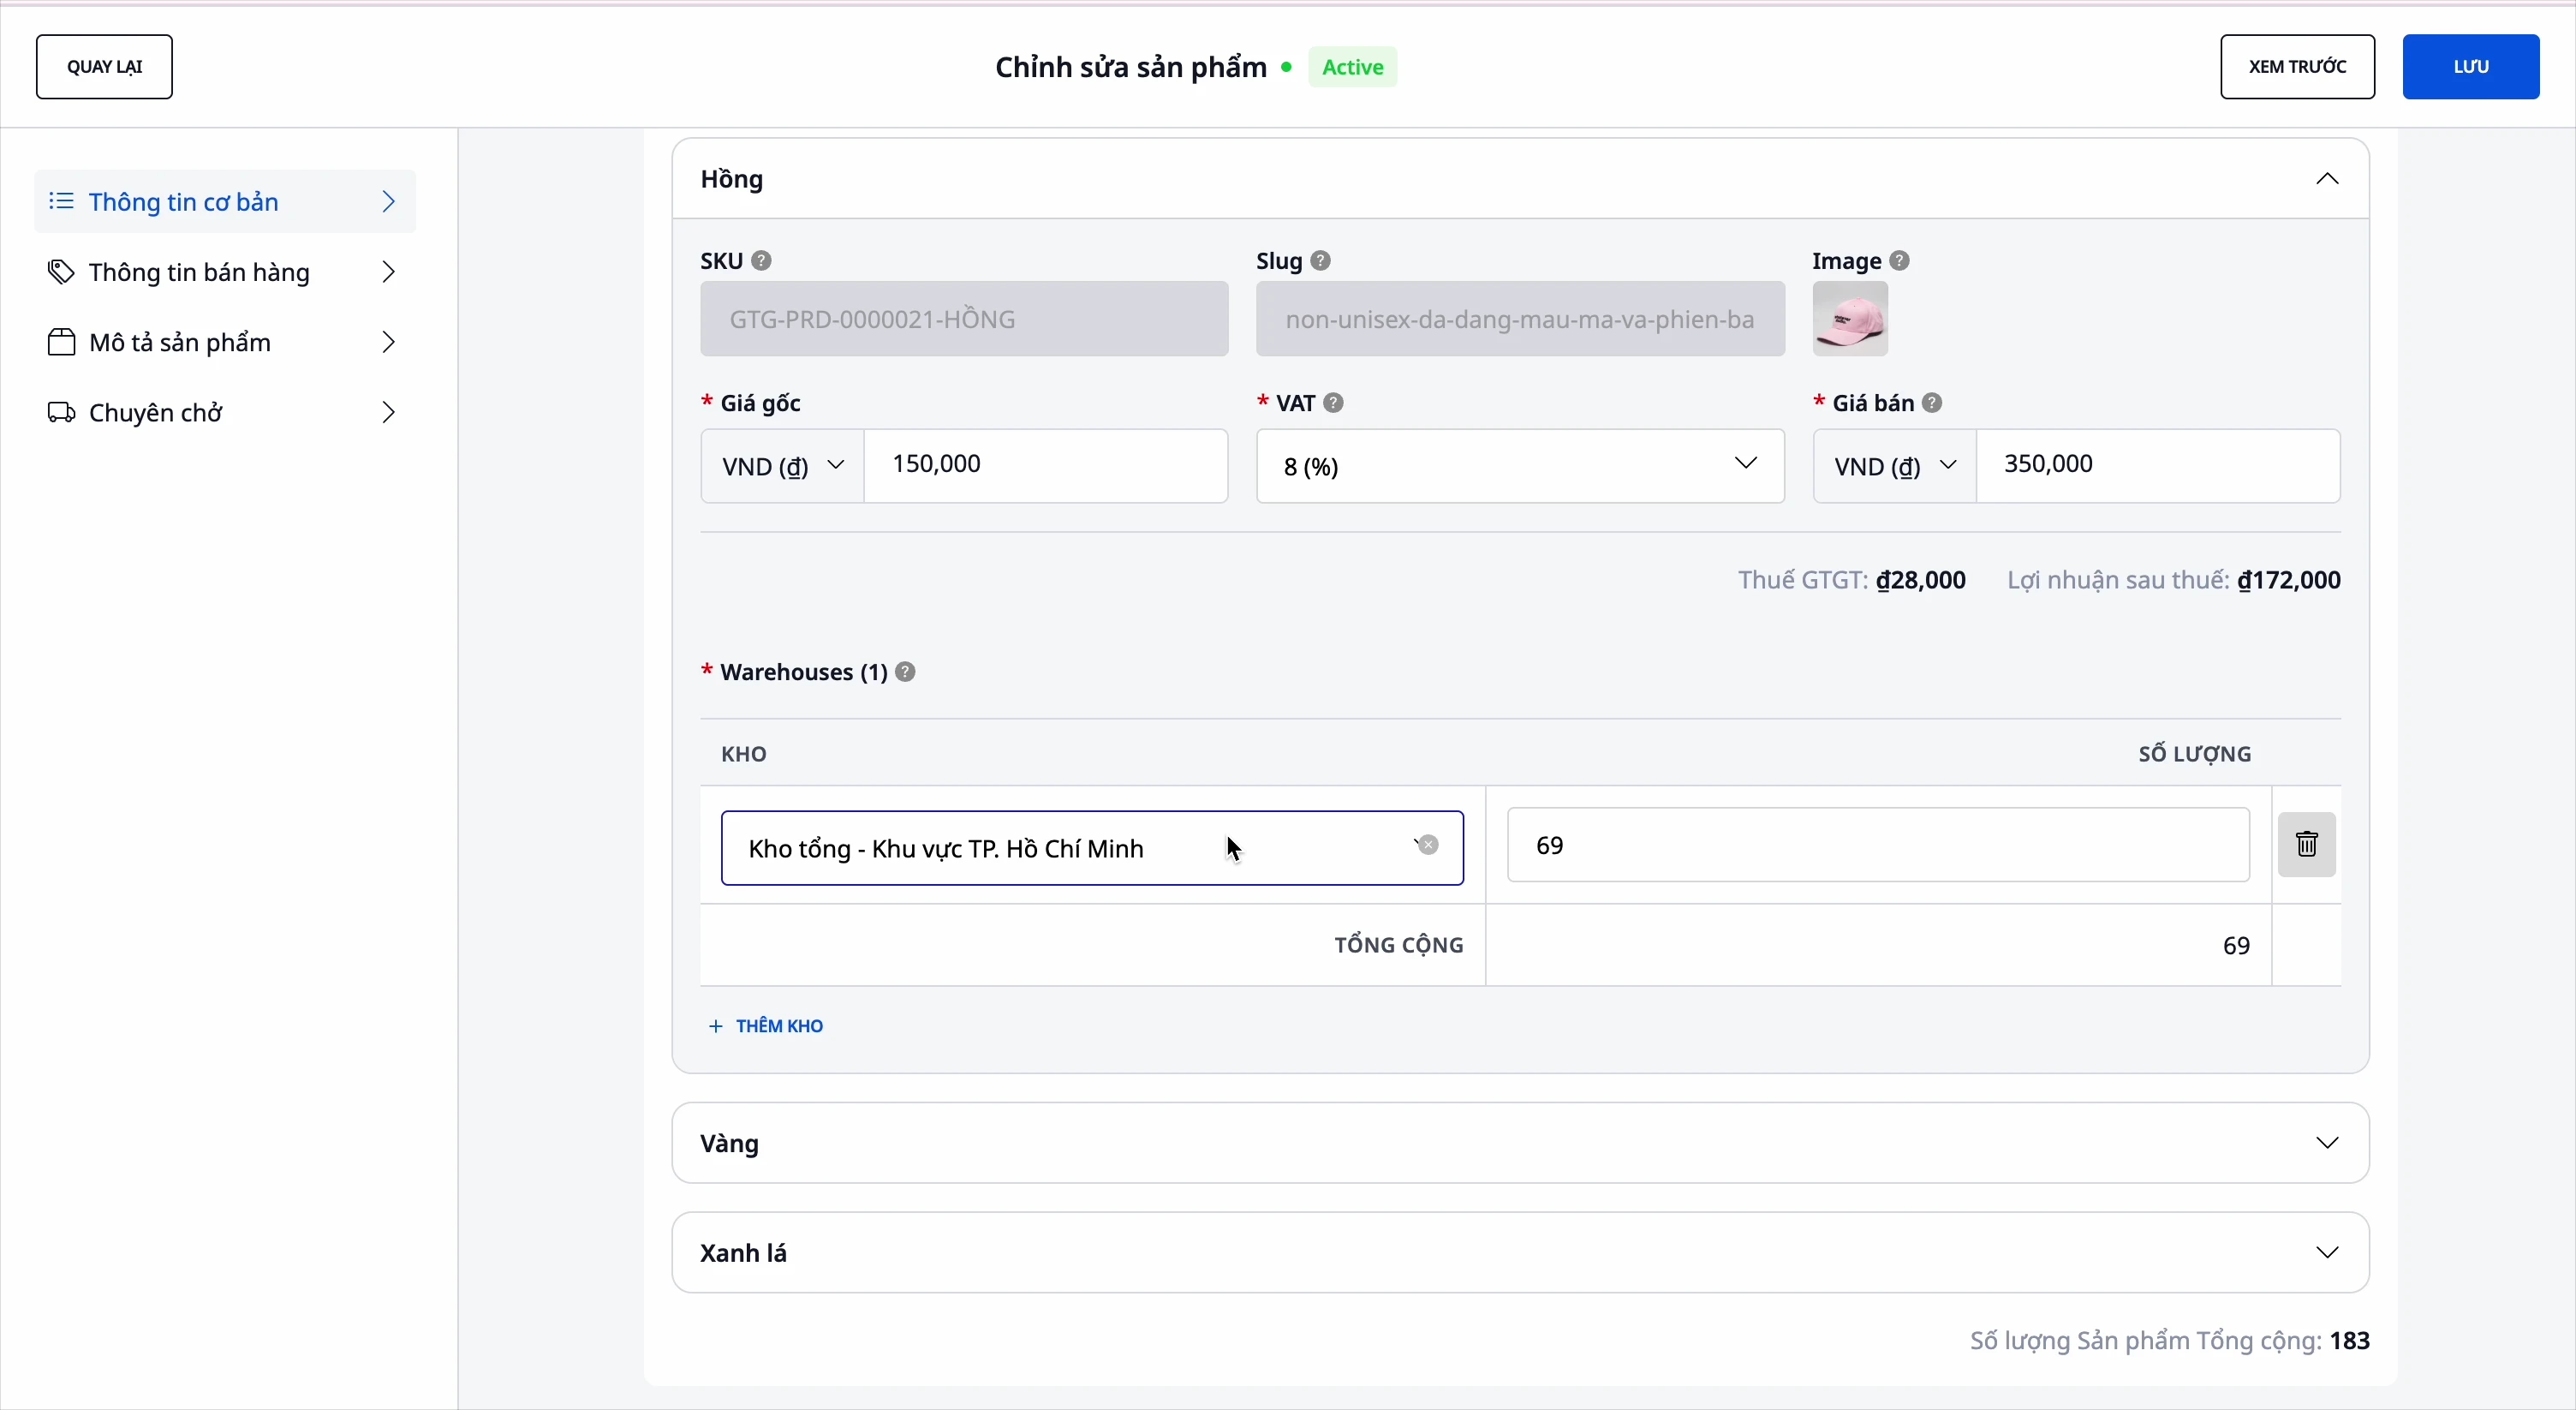Viewport: 2576px width, 1410px height.
Task: Open the VAT 8 (%) dropdown
Action: coord(1519,466)
